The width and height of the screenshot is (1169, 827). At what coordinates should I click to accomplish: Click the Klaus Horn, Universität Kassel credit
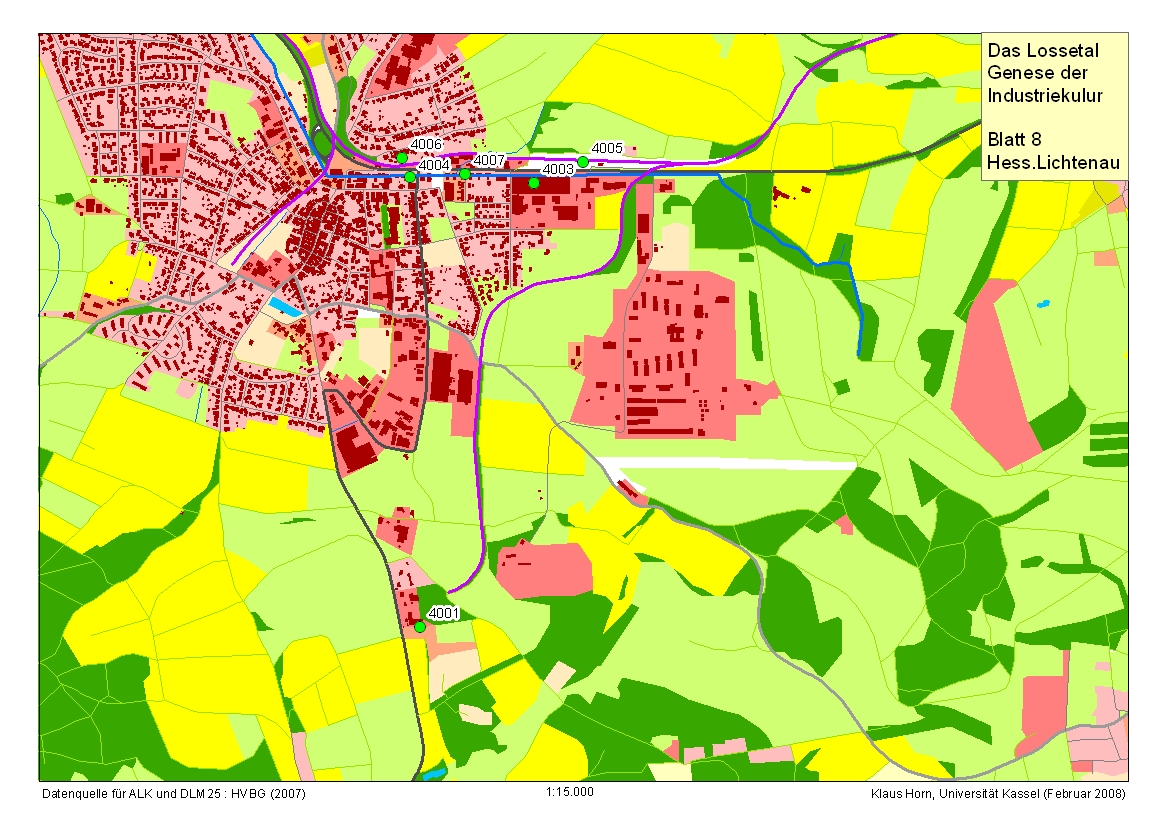(x=998, y=793)
